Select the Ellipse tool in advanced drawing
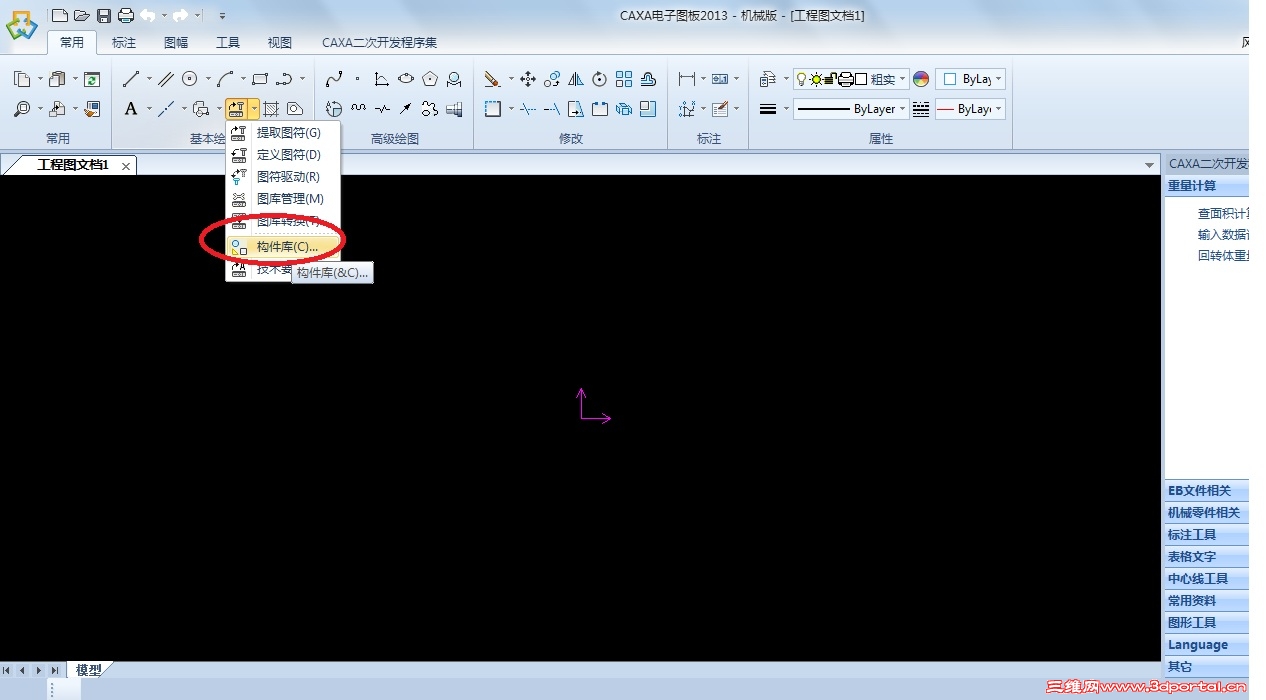The width and height of the screenshot is (1266, 700). (406, 79)
